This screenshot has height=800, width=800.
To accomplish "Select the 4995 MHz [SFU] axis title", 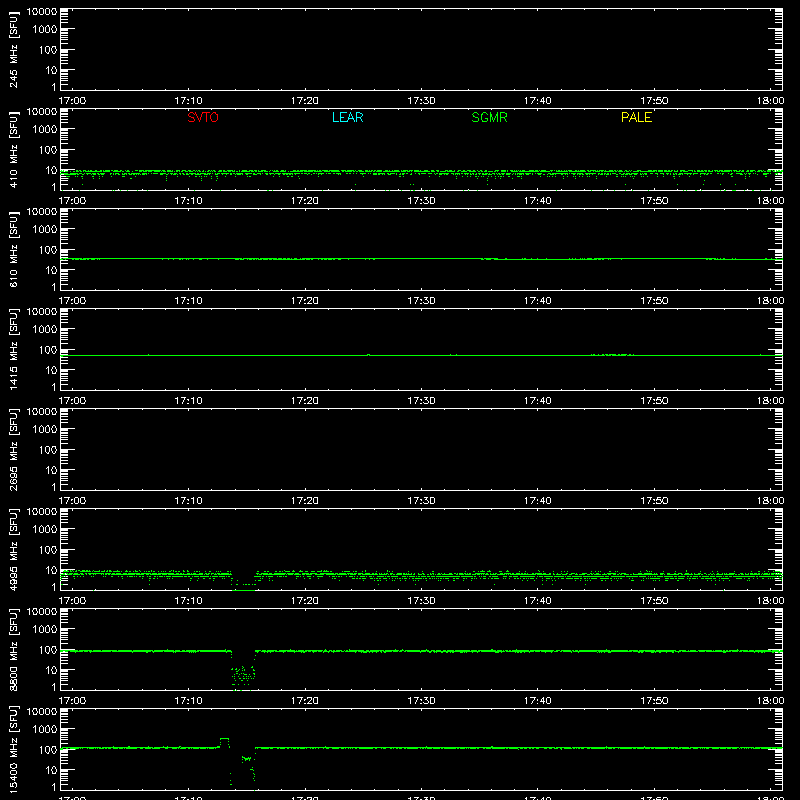I will click(x=13, y=549).
